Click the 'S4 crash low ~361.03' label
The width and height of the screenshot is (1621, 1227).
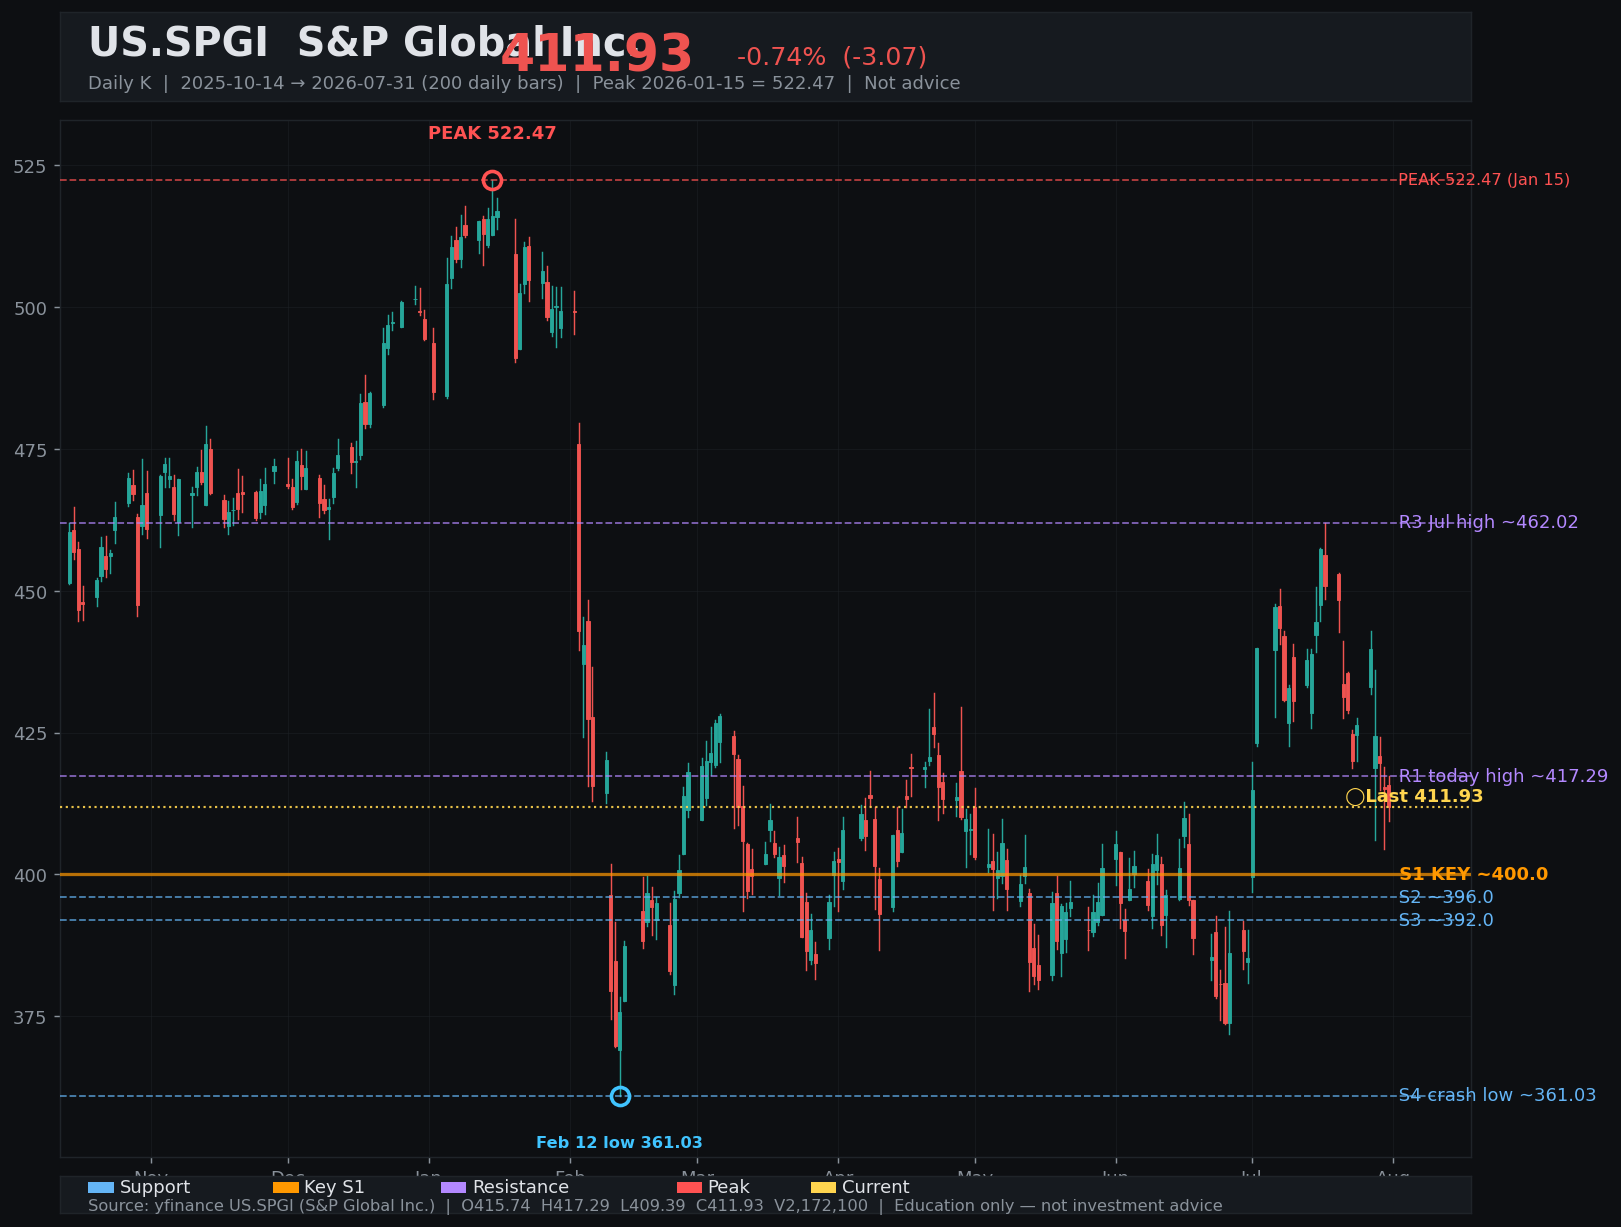(x=1497, y=1095)
